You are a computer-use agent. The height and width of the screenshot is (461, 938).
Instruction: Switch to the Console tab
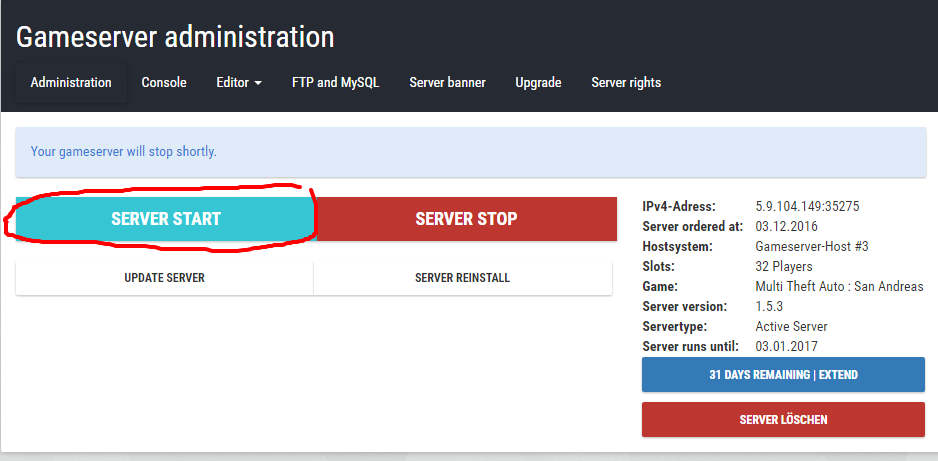(x=164, y=83)
